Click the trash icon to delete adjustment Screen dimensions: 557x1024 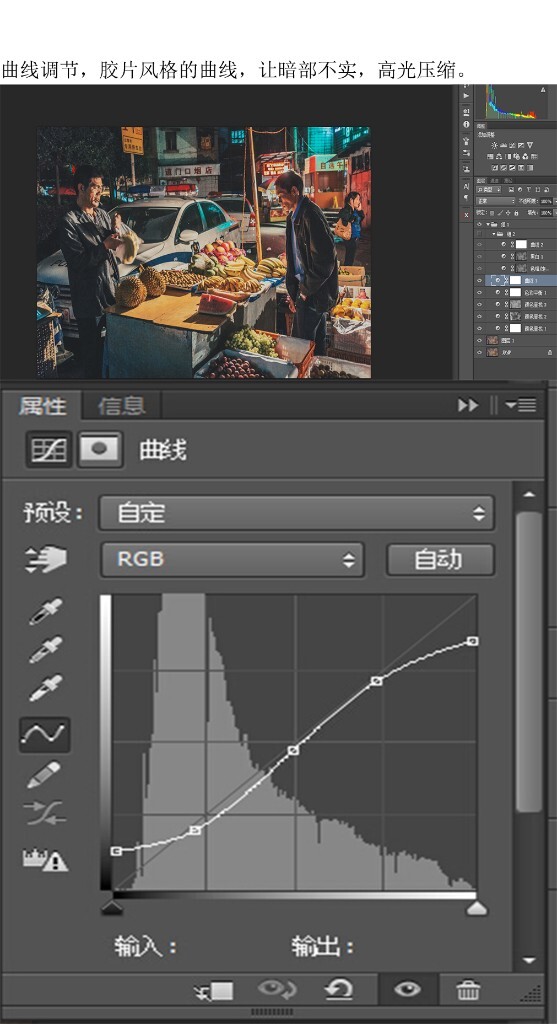click(468, 991)
